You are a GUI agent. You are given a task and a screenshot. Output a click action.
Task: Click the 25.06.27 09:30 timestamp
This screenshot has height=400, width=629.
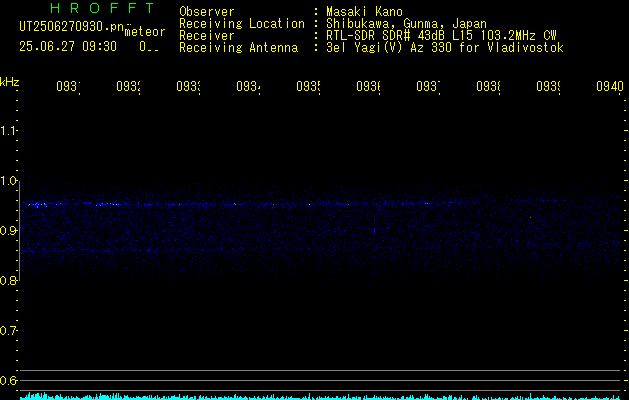(x=68, y=47)
